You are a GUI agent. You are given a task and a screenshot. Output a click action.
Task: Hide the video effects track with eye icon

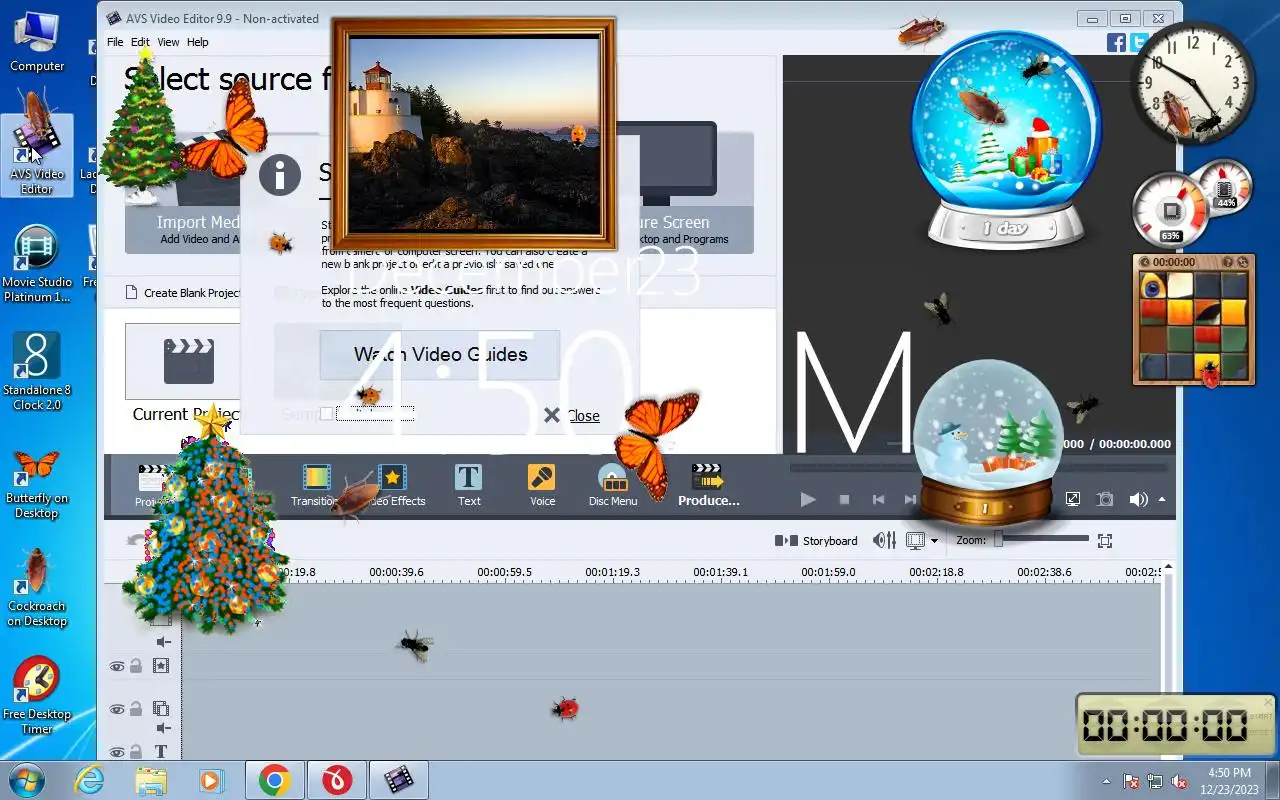pos(117,666)
